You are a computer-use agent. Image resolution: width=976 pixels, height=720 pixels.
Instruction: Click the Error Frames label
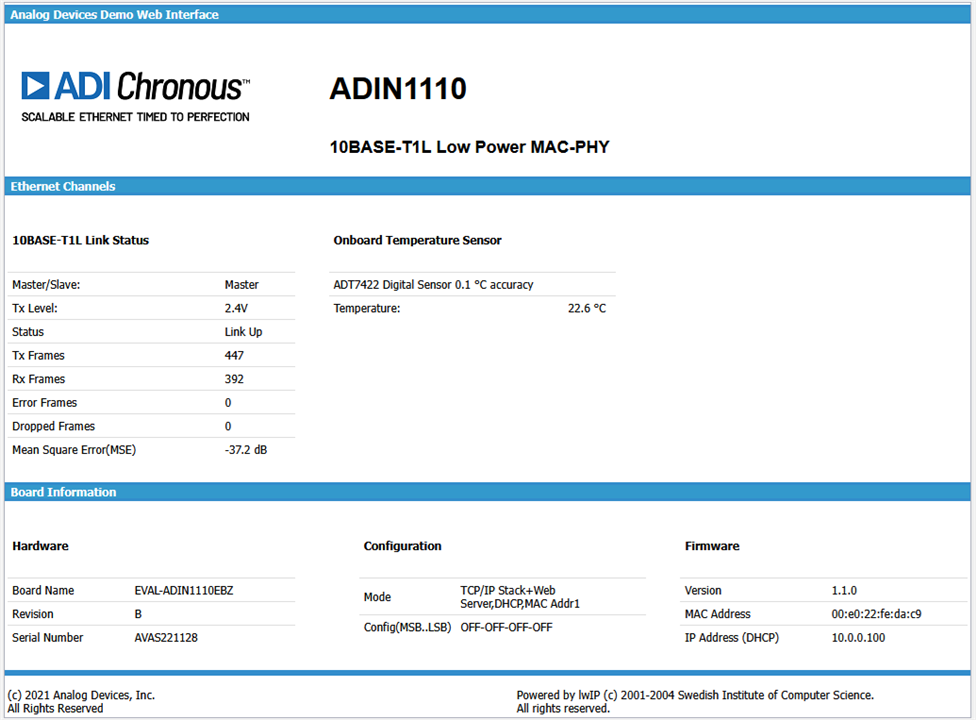(45, 403)
